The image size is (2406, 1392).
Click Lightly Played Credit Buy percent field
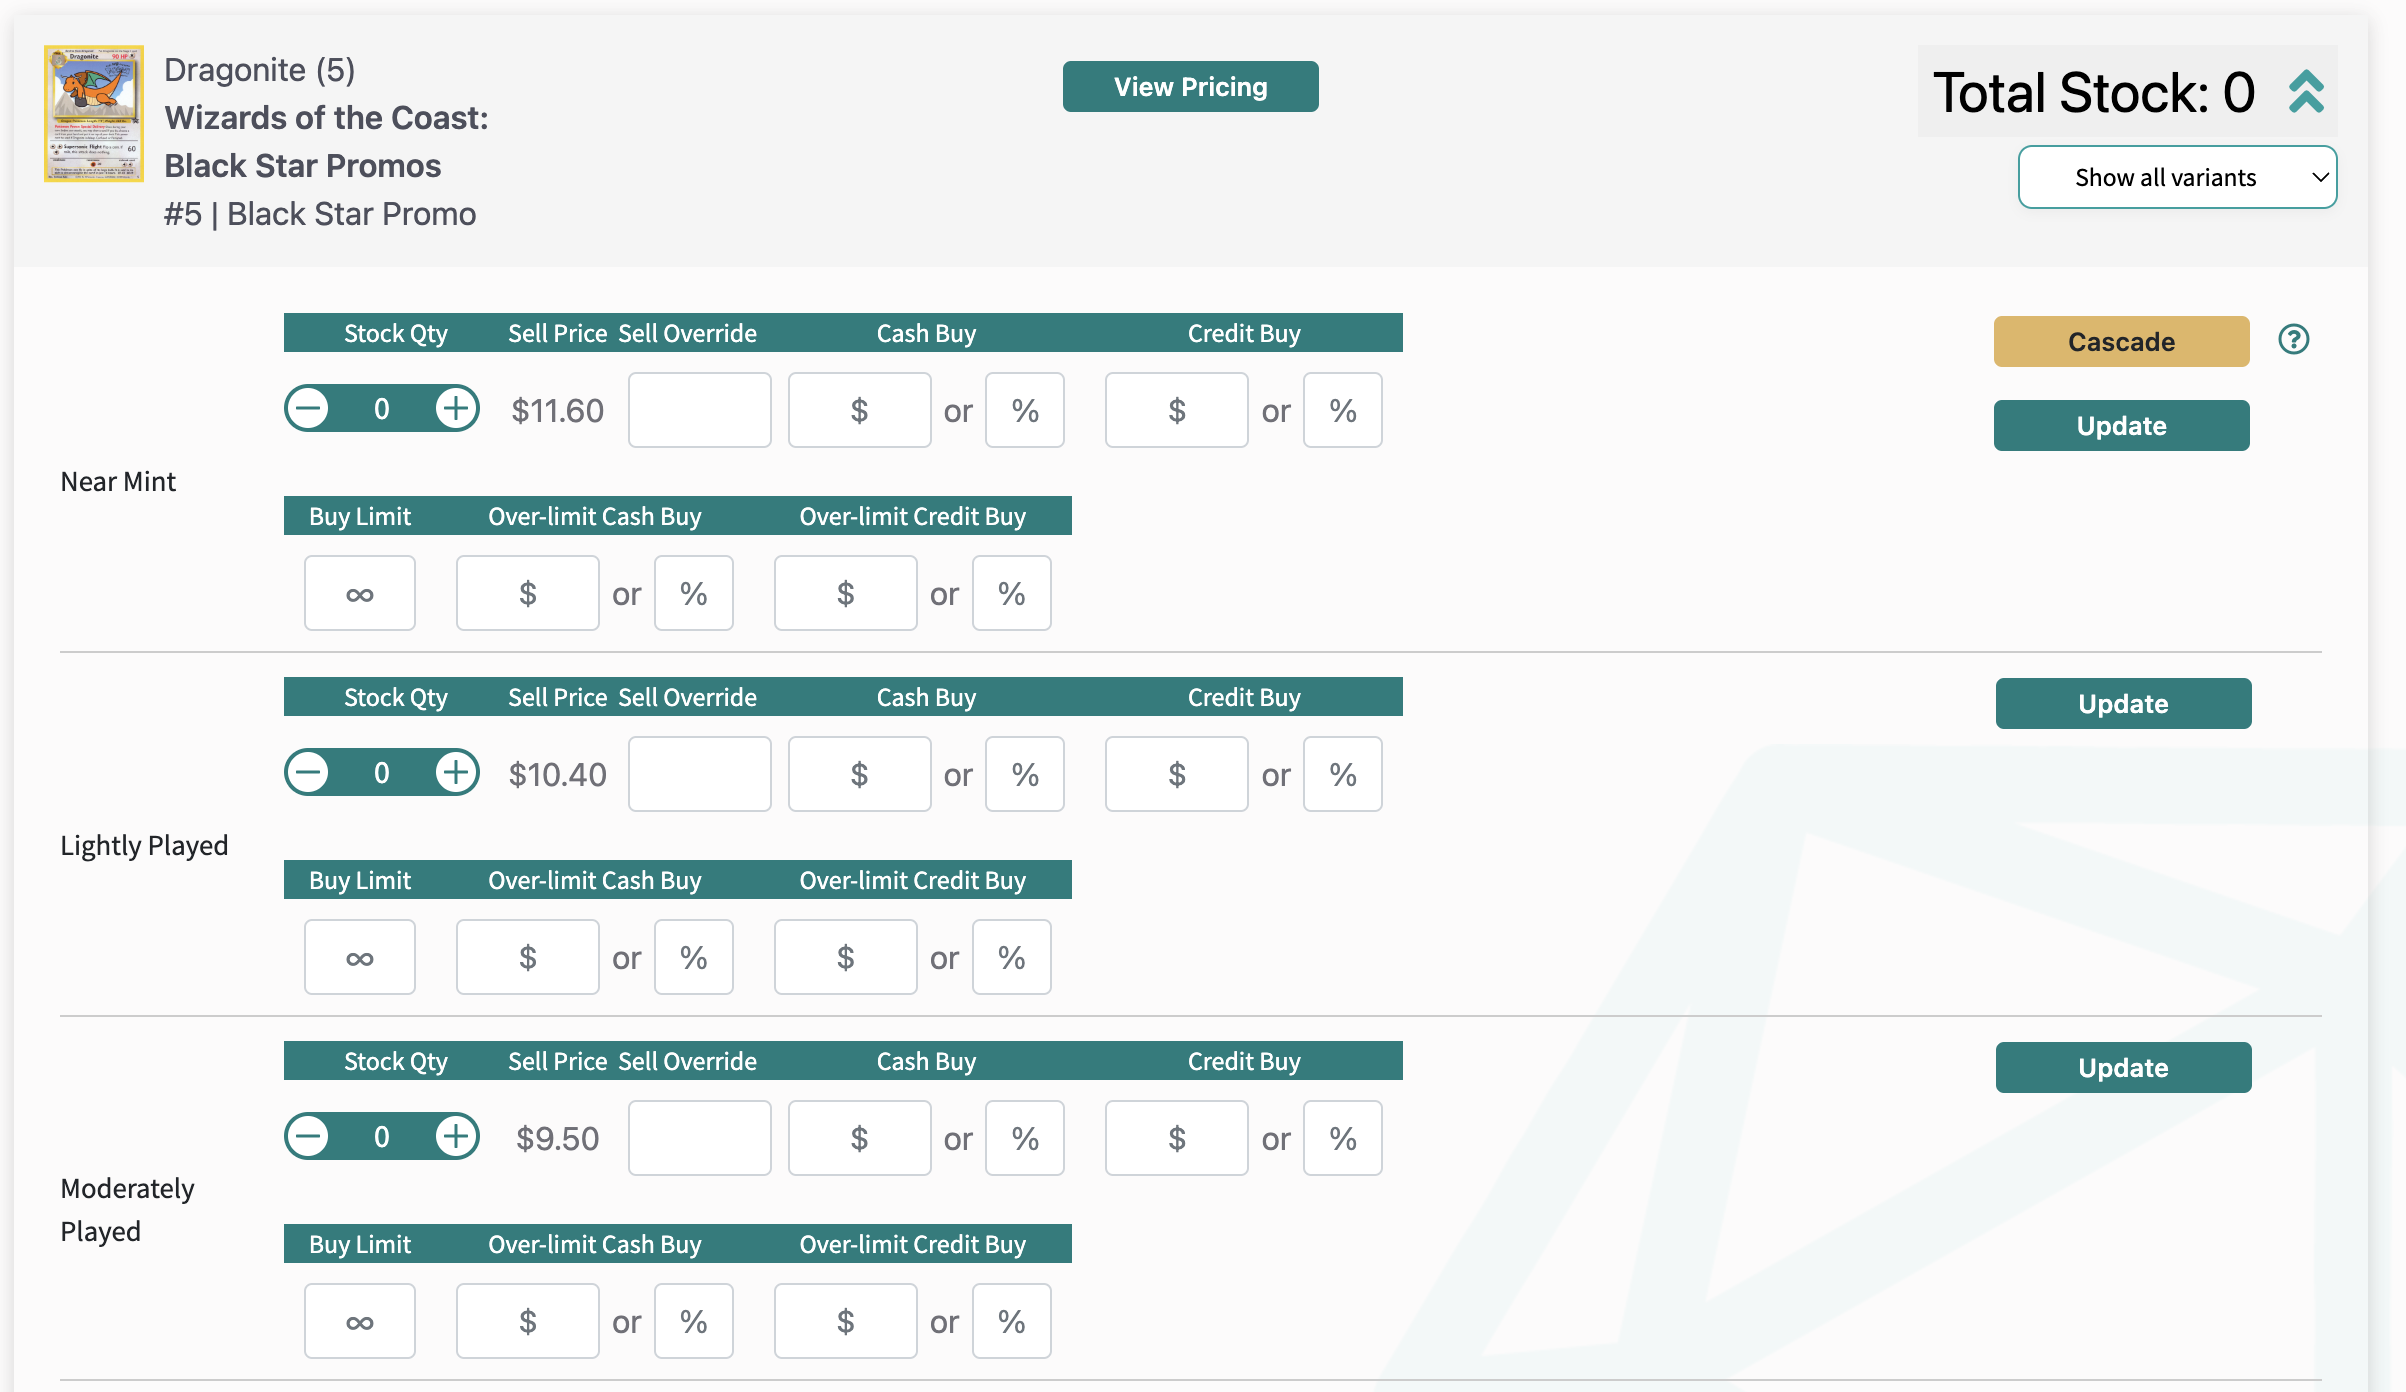click(1342, 774)
